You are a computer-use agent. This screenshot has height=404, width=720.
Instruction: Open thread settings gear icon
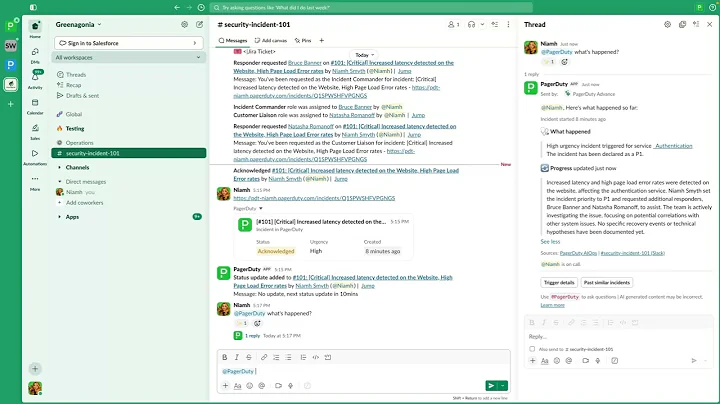(x=667, y=24)
